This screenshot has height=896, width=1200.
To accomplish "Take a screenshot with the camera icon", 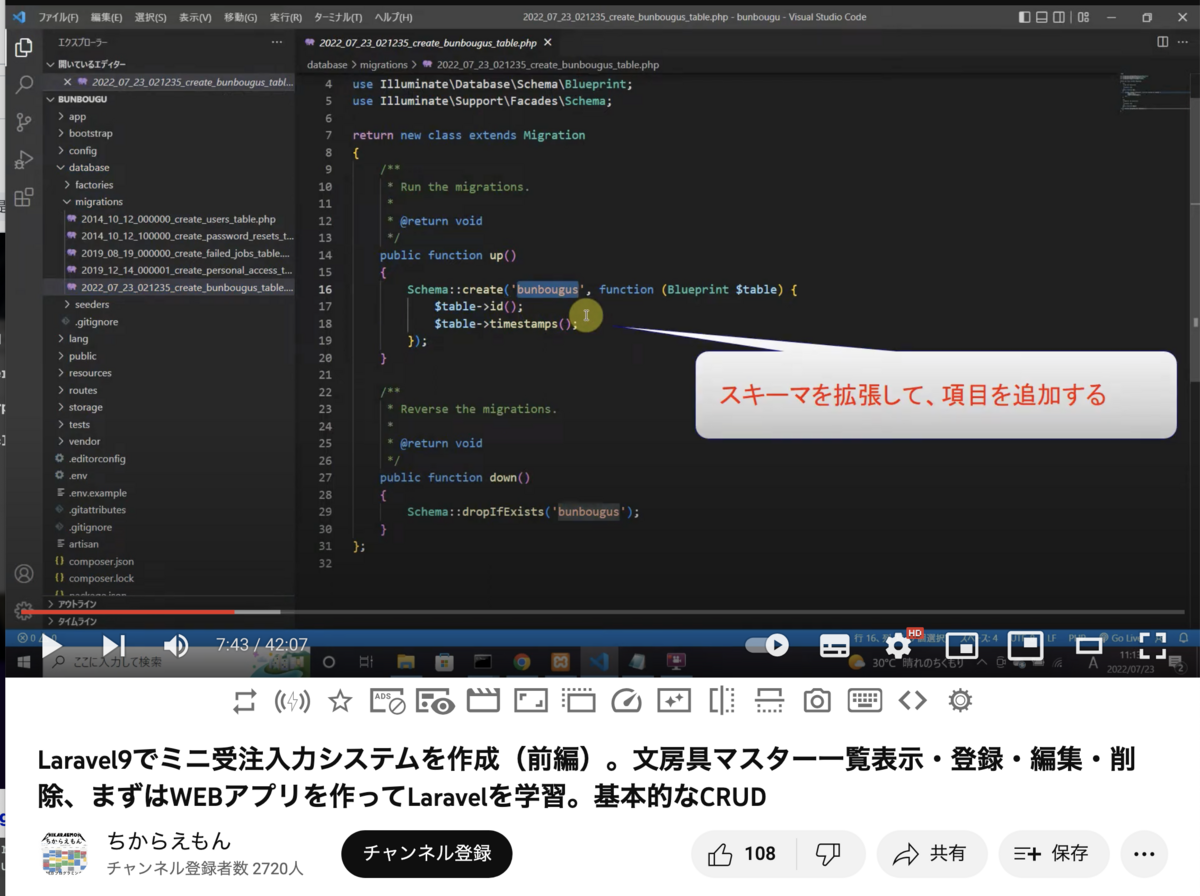I will coord(817,702).
